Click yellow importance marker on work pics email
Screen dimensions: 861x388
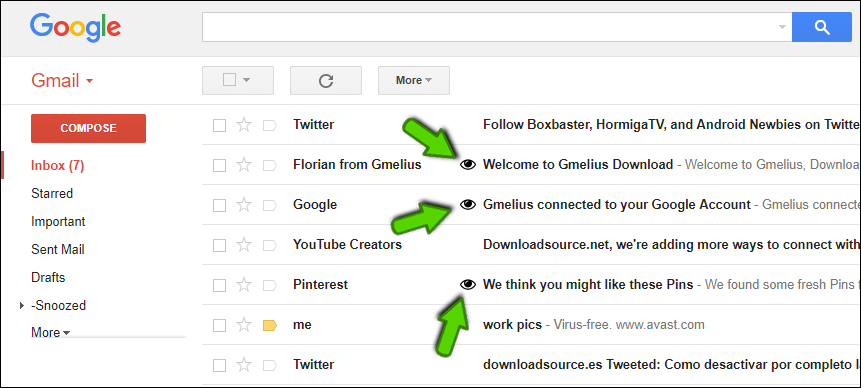(270, 325)
